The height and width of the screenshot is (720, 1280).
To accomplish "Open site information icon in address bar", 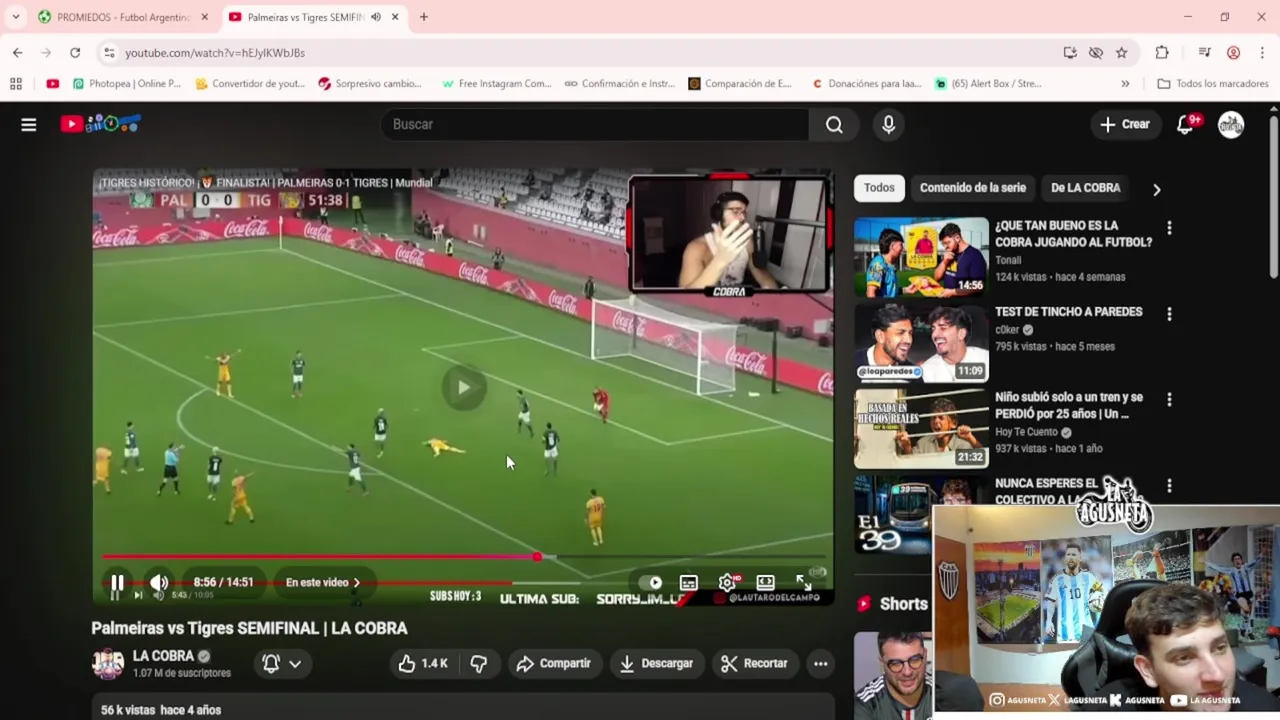I will tap(109, 53).
